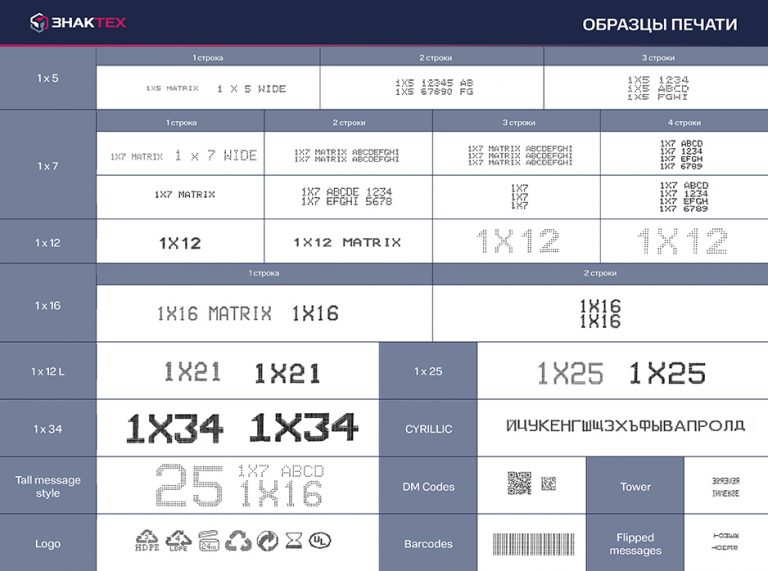Click the ЗНАКТЕХ brand name text

pos(89,23)
